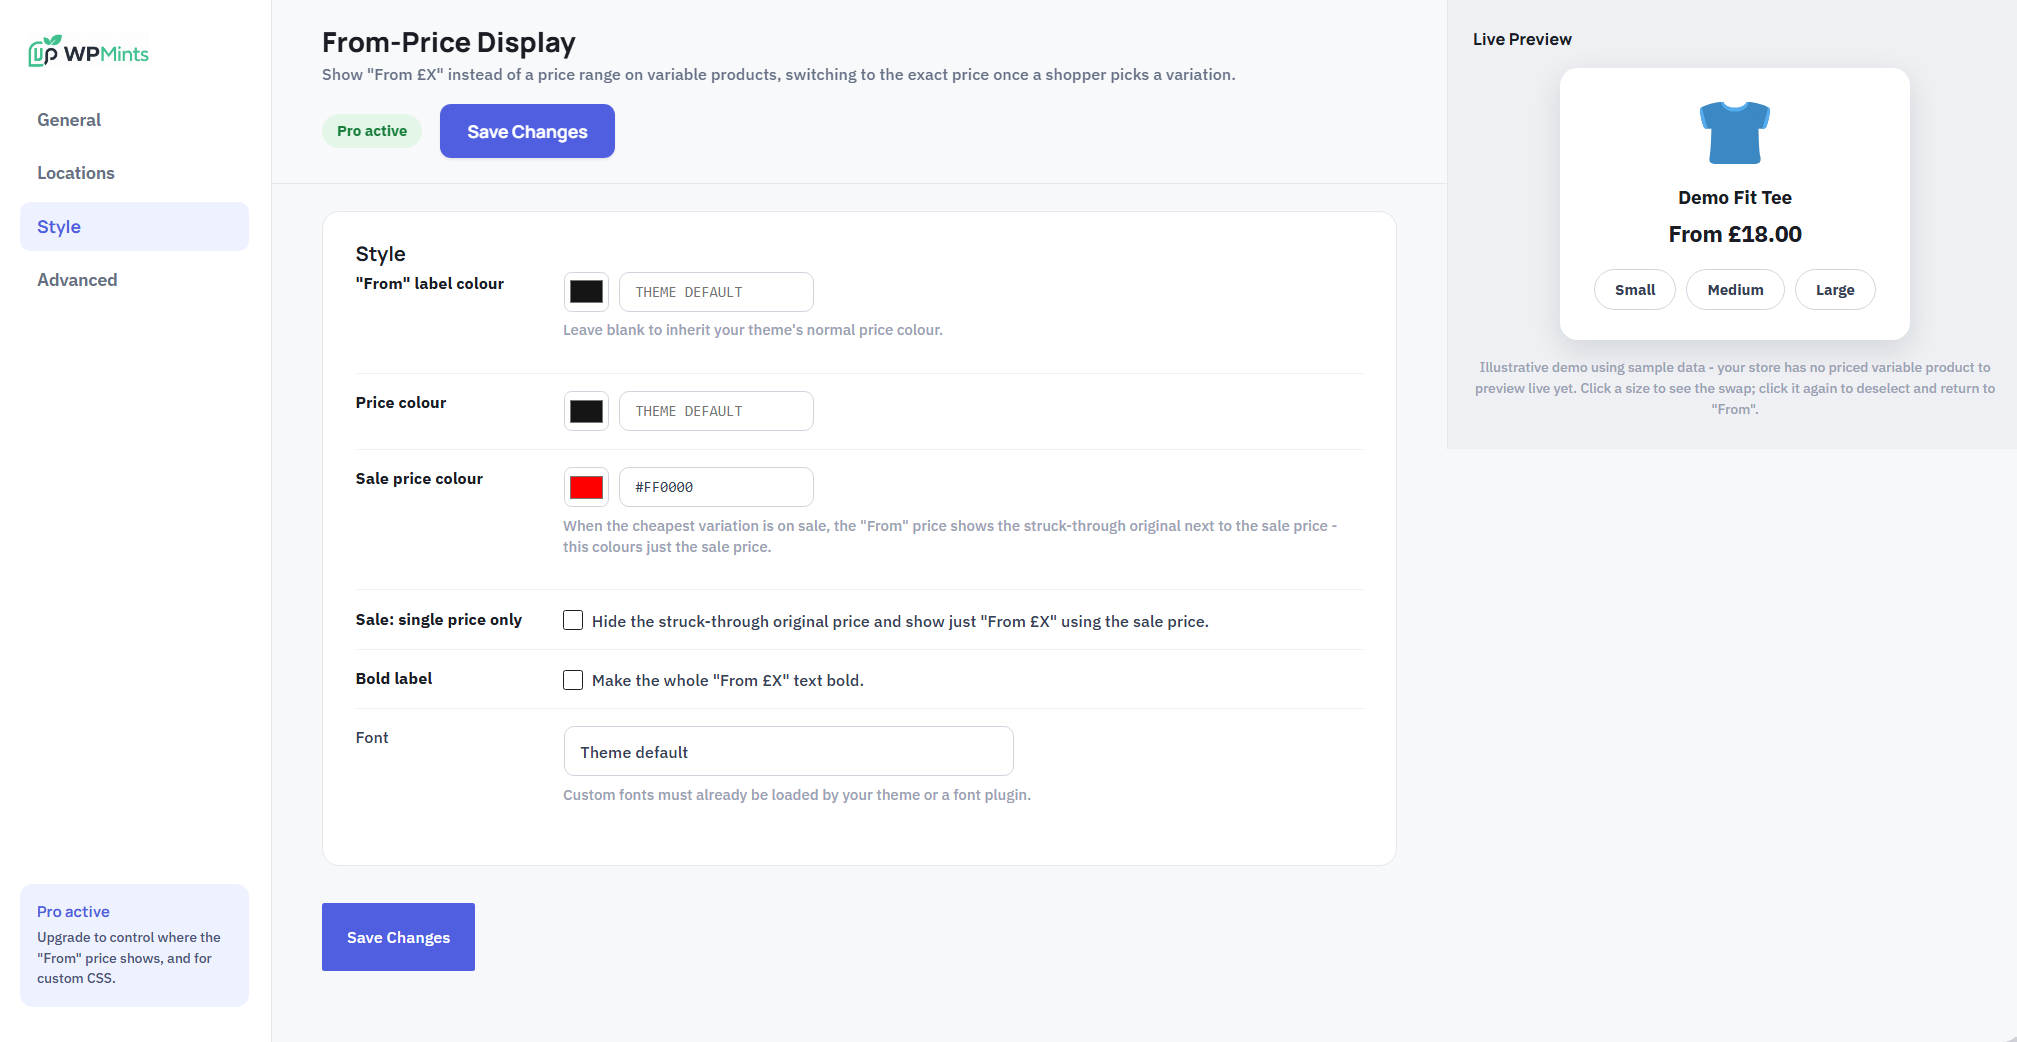Click the Pro active heading in sidebar card
The image size is (2017, 1042).
[x=73, y=912]
